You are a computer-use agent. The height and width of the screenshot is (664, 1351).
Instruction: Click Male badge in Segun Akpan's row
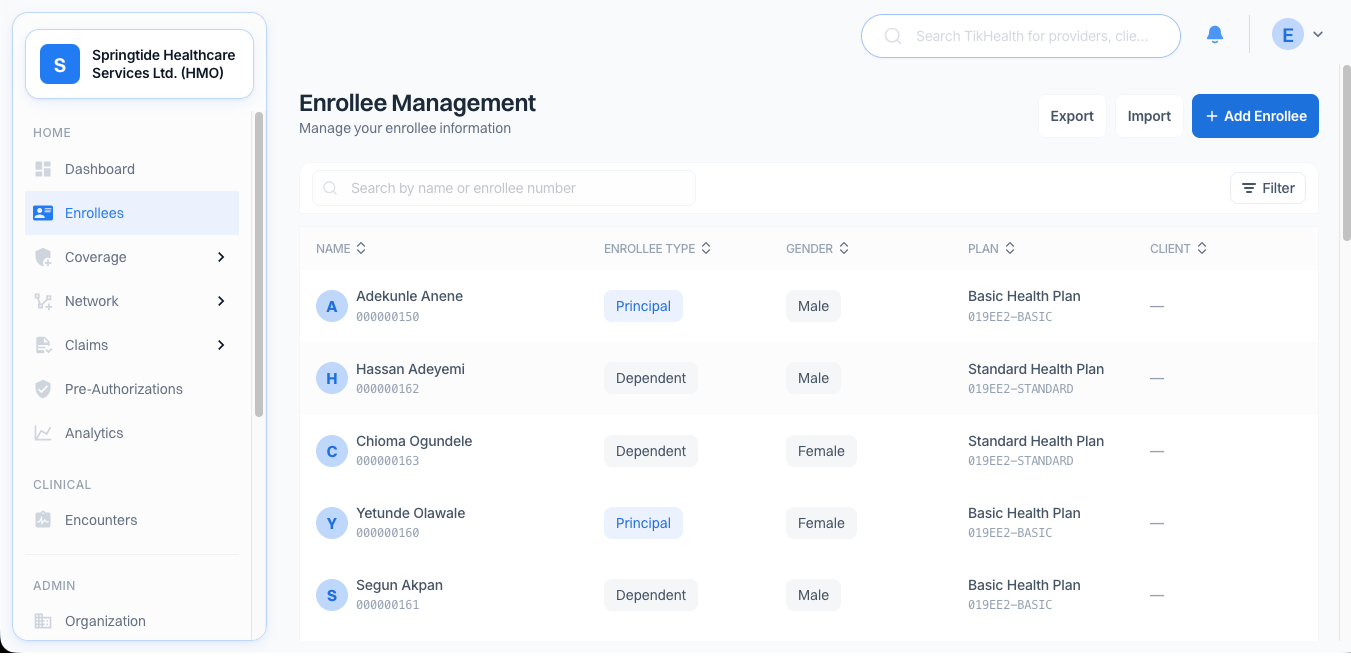coord(813,595)
